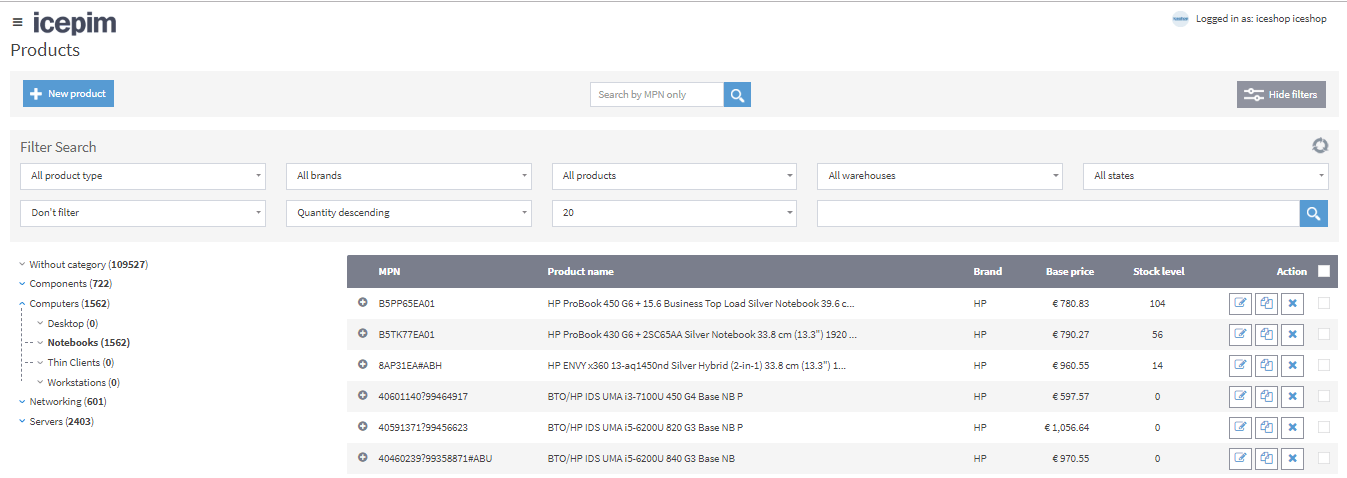Edit product B5PP65EA01 with pencil icon
1347x478 pixels.
pos(1241,304)
